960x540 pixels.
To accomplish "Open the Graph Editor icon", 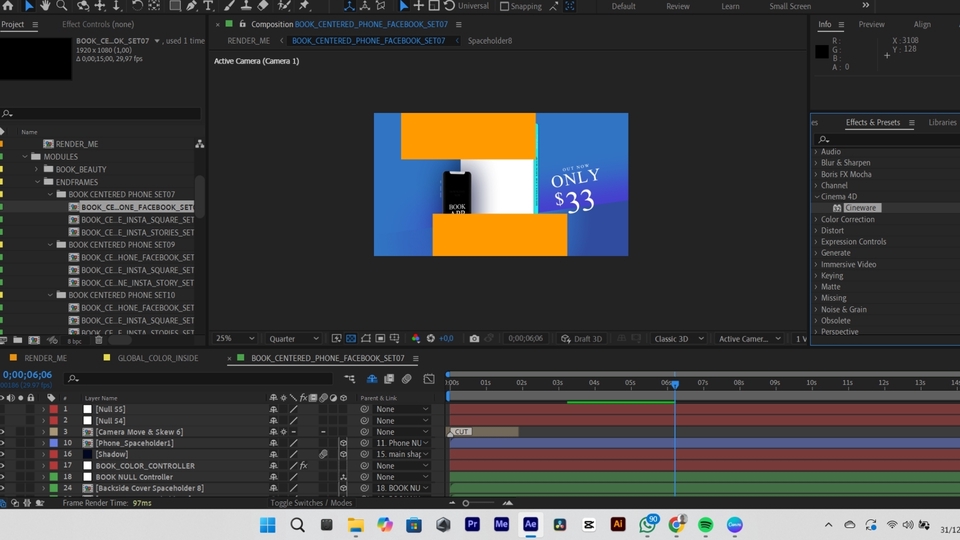I will (429, 379).
